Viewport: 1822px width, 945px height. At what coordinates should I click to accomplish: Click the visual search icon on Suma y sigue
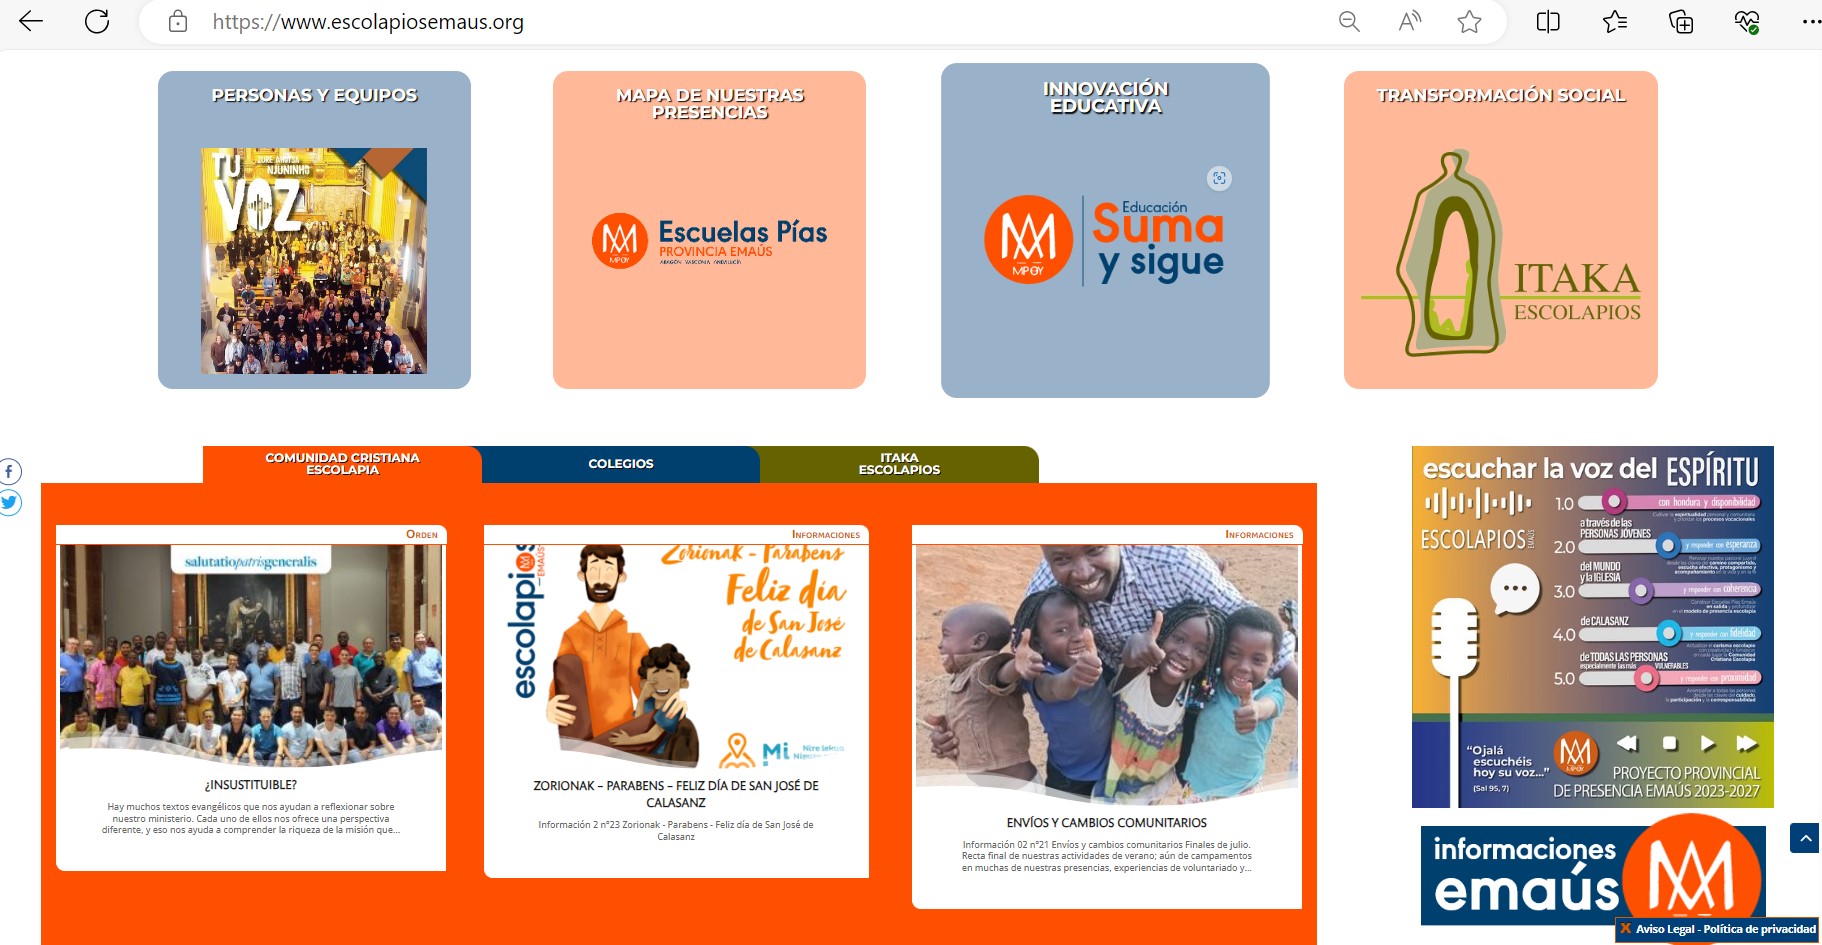[1219, 178]
